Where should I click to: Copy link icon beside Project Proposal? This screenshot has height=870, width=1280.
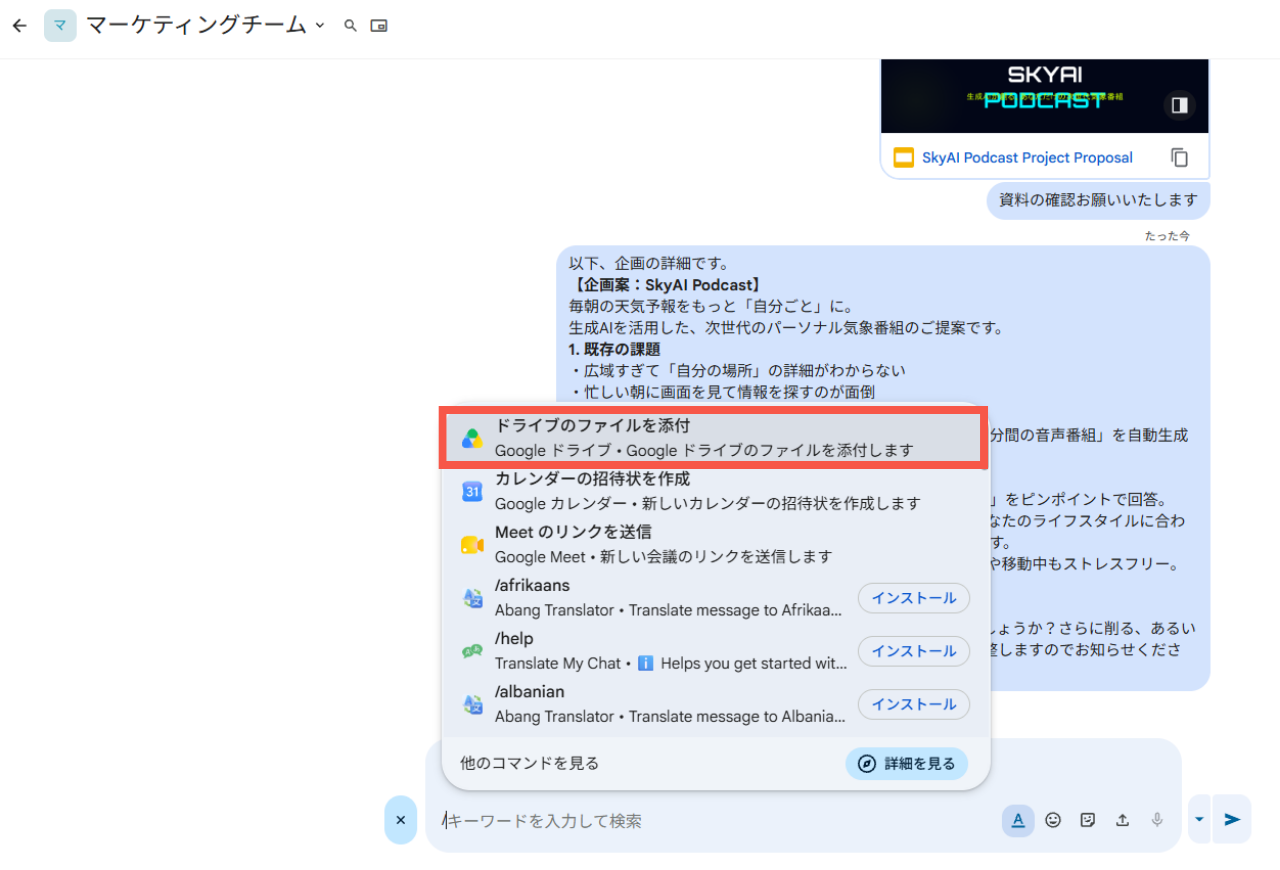(x=1180, y=158)
